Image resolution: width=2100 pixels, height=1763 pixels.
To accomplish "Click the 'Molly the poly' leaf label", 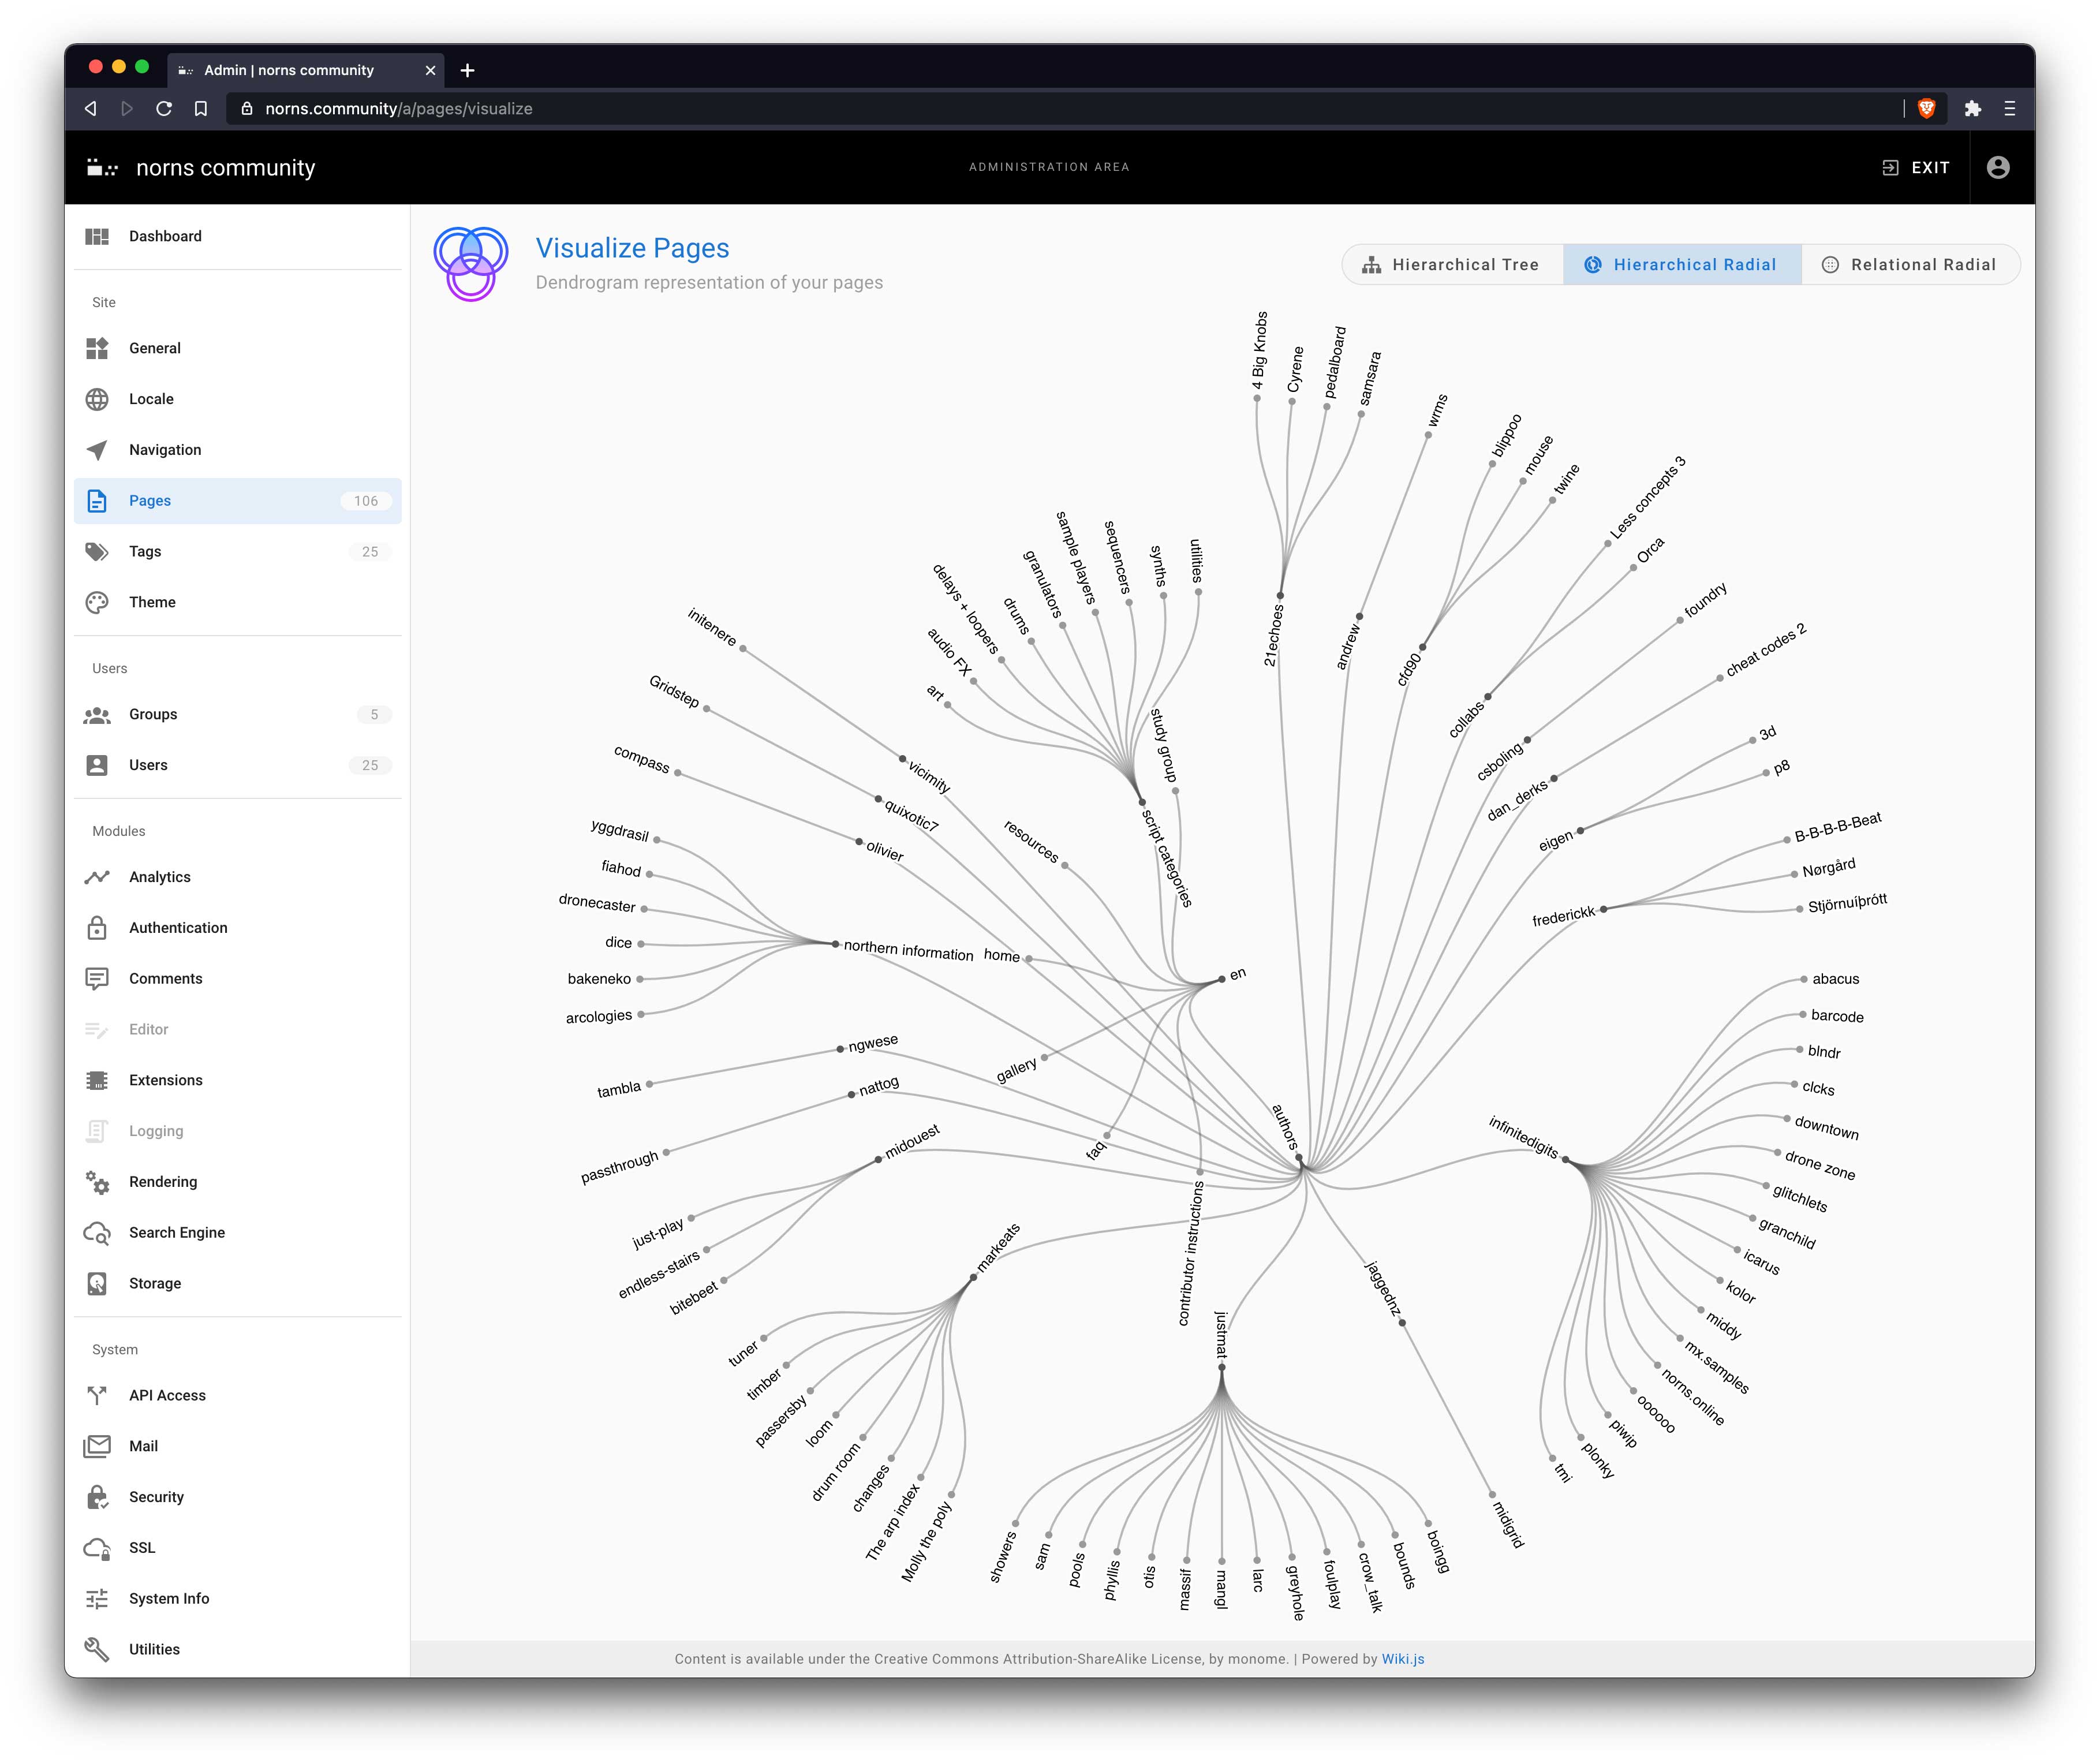I will (926, 1542).
